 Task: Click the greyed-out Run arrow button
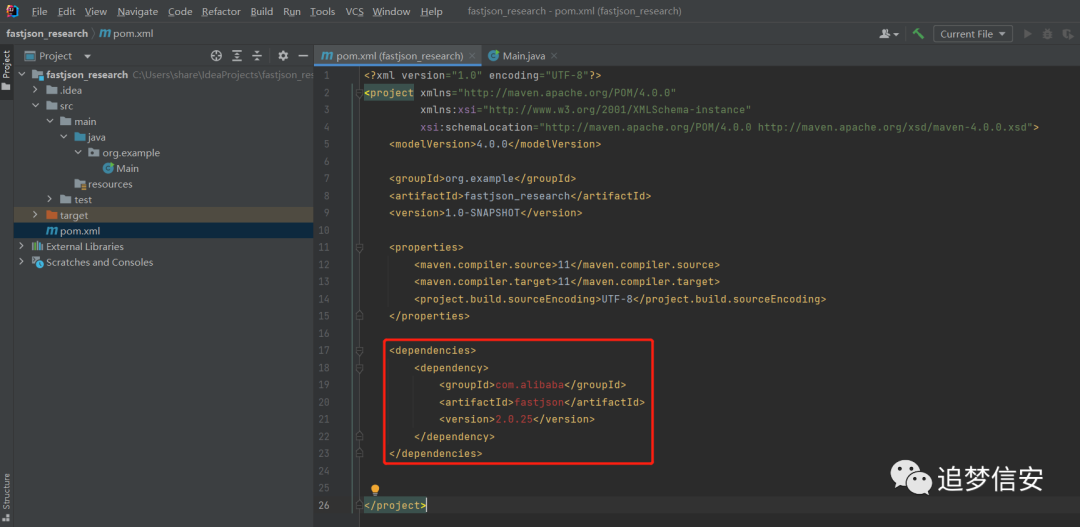click(x=1028, y=34)
